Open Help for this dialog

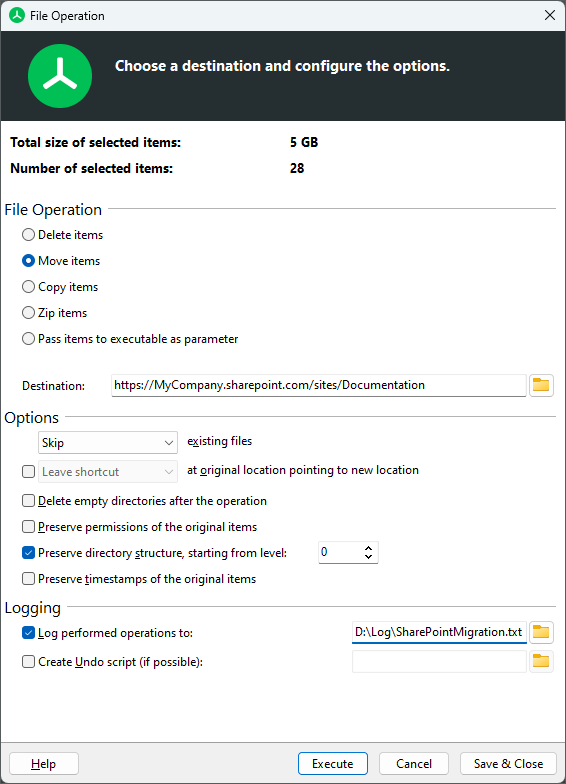44,764
